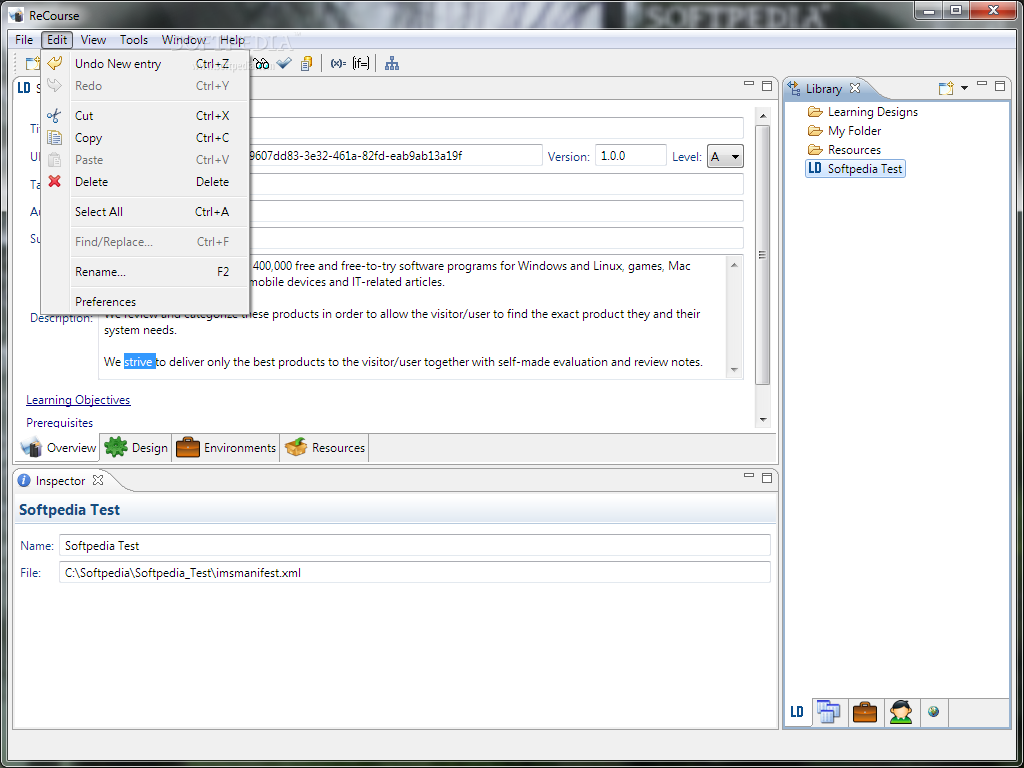The height and width of the screenshot is (768, 1024).
Task: Select the globe tab icon in Library
Action: [x=933, y=711]
